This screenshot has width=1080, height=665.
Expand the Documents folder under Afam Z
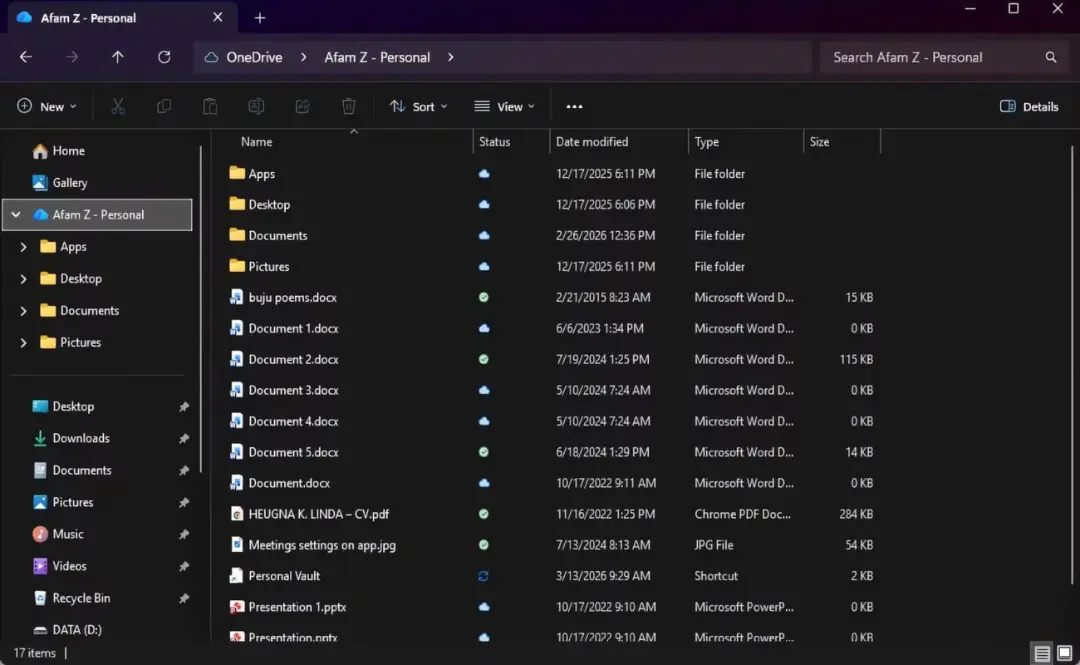[23, 311]
